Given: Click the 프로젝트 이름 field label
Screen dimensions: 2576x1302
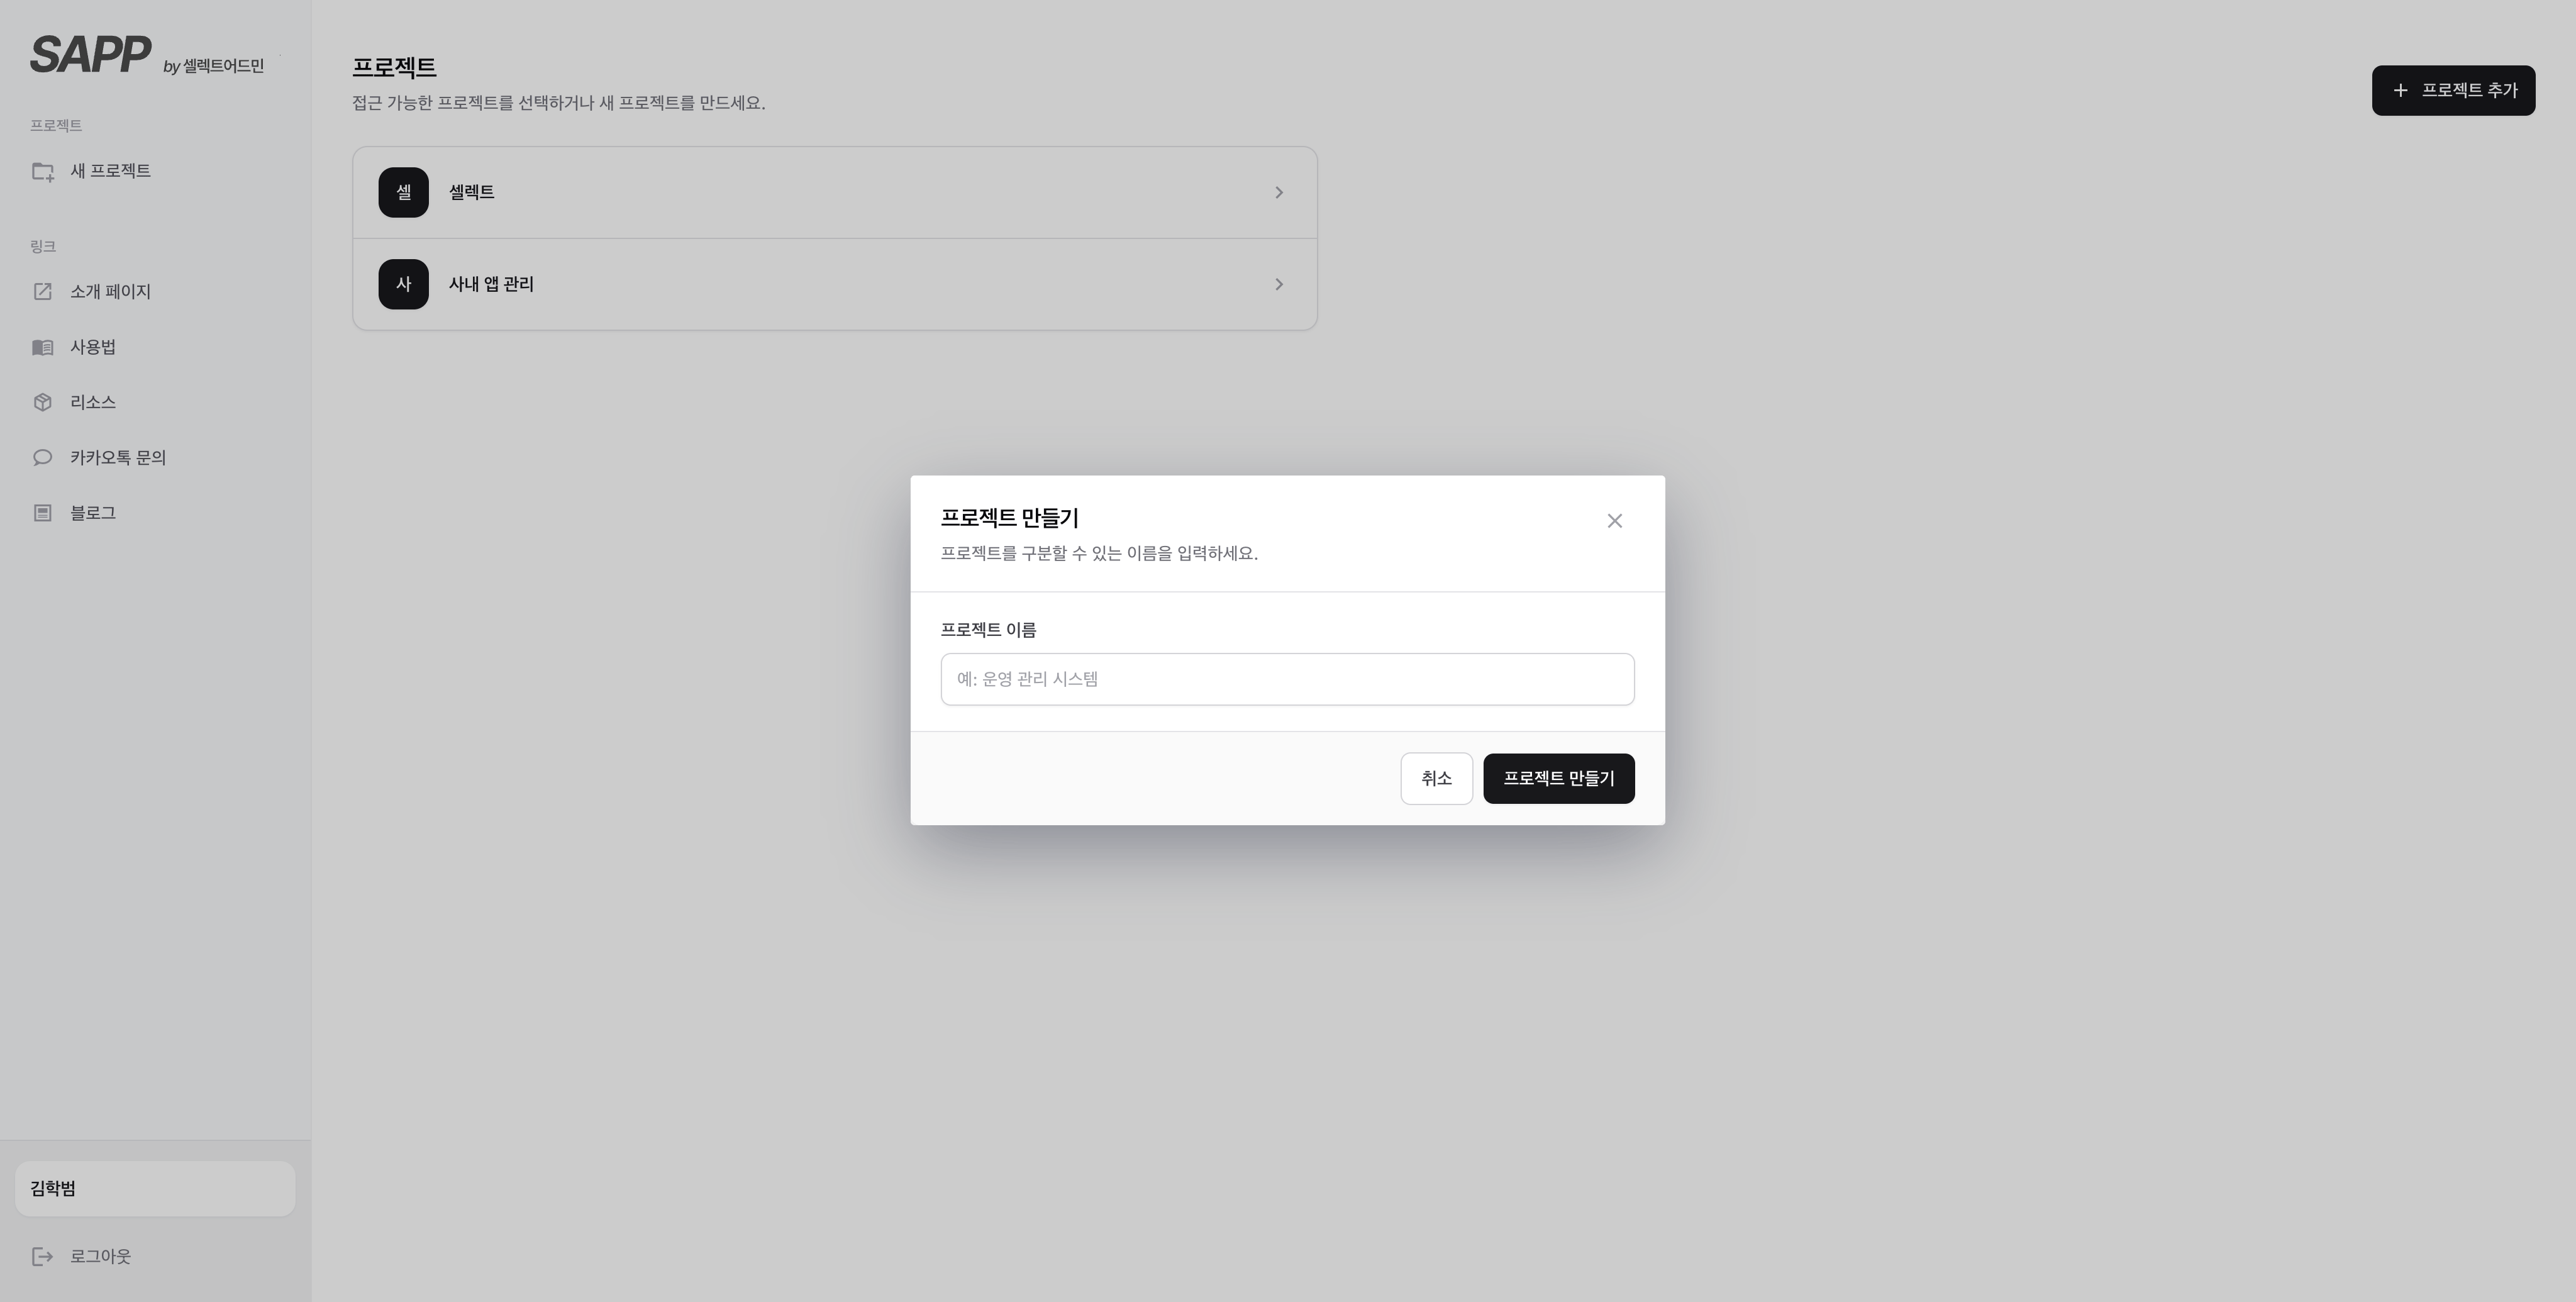Looking at the screenshot, I should pos(988,630).
